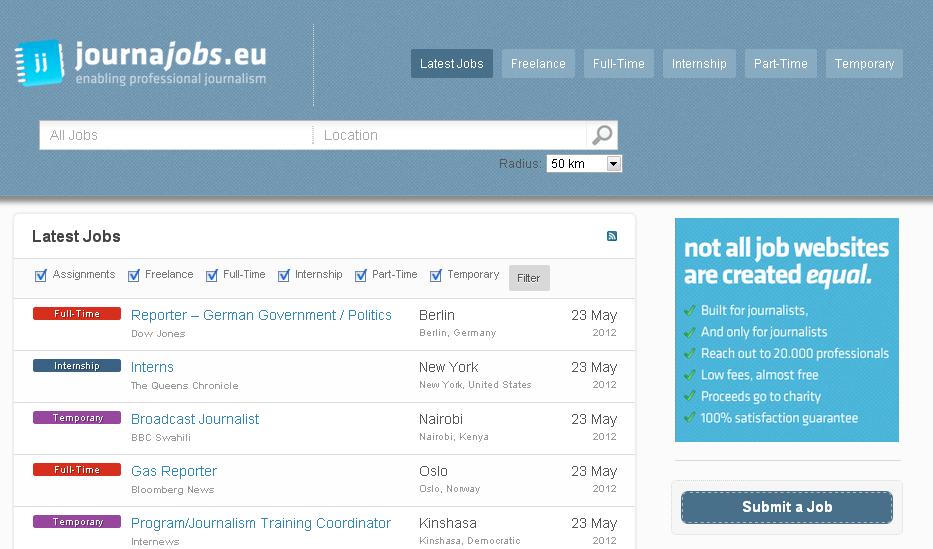The height and width of the screenshot is (549, 933).
Task: Click the 'Nairobi, Kenya' location text
Action: (453, 437)
